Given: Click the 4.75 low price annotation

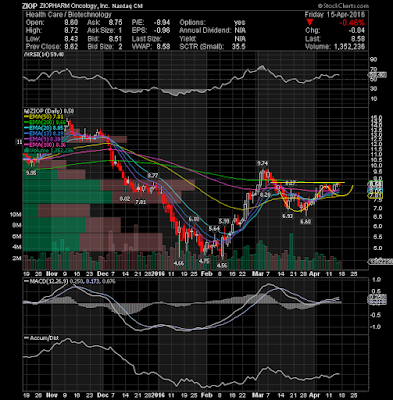Looking at the screenshot, I should tap(204, 261).
